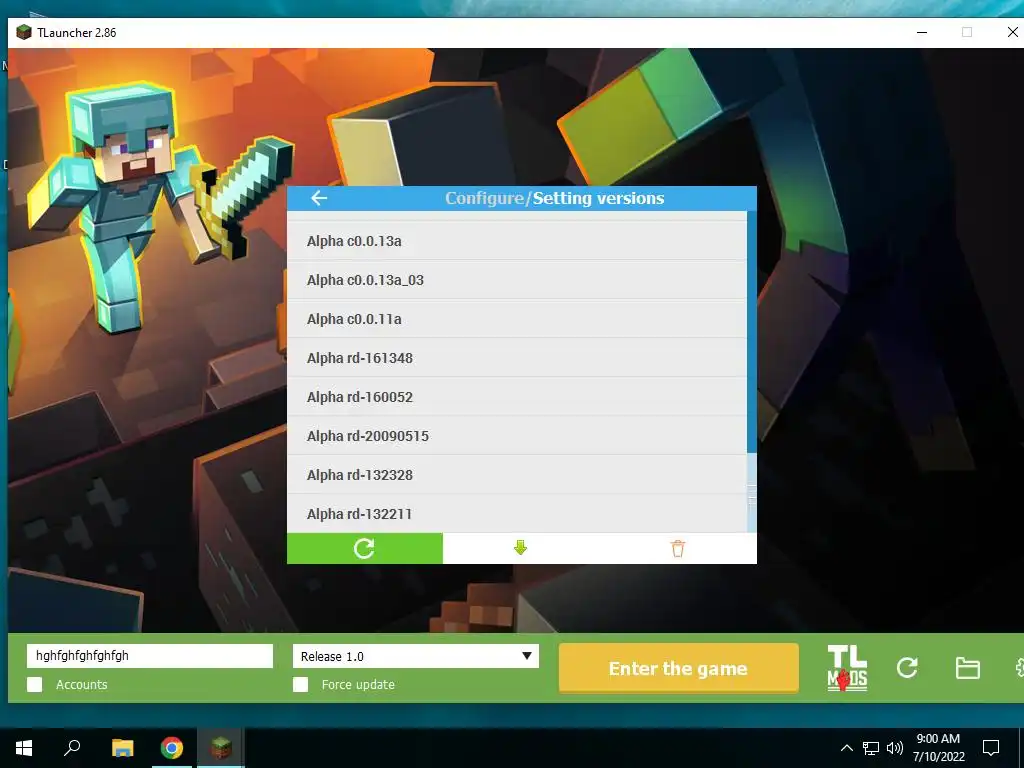Click the green refresh versions button
Viewport: 1024px width, 768px height.
pos(364,548)
